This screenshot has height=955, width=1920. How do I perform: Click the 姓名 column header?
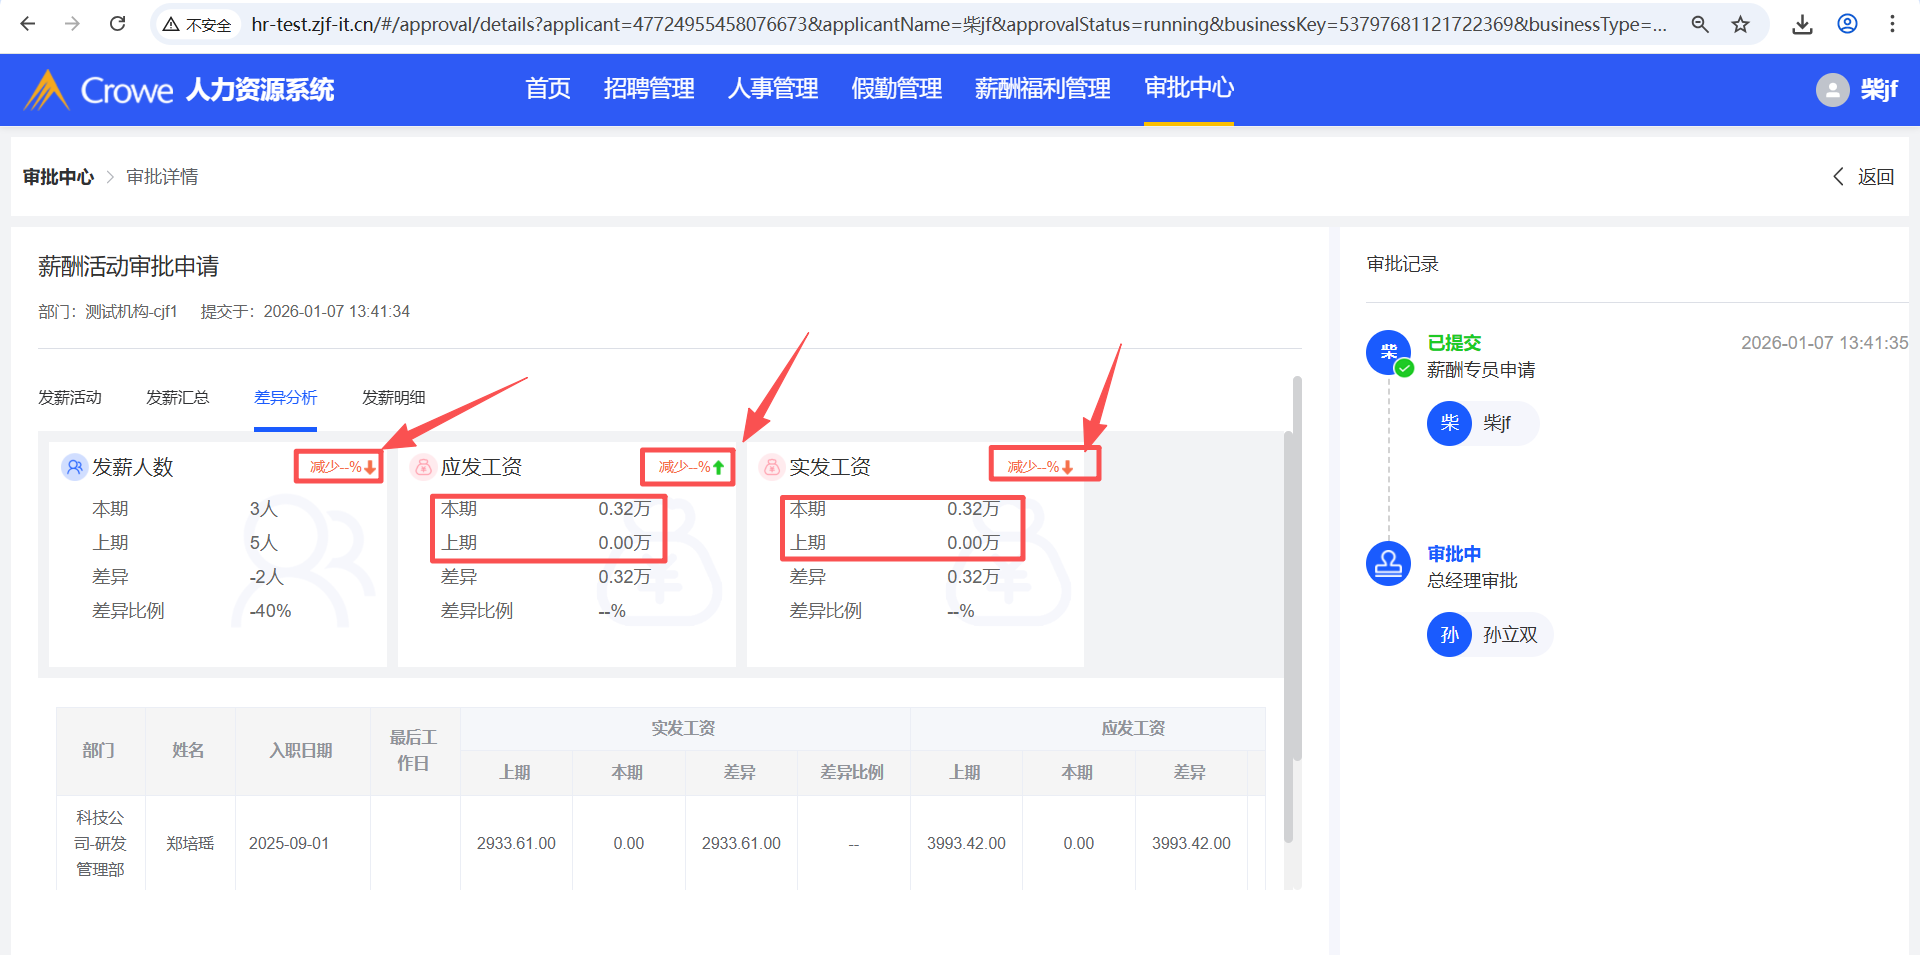[188, 750]
